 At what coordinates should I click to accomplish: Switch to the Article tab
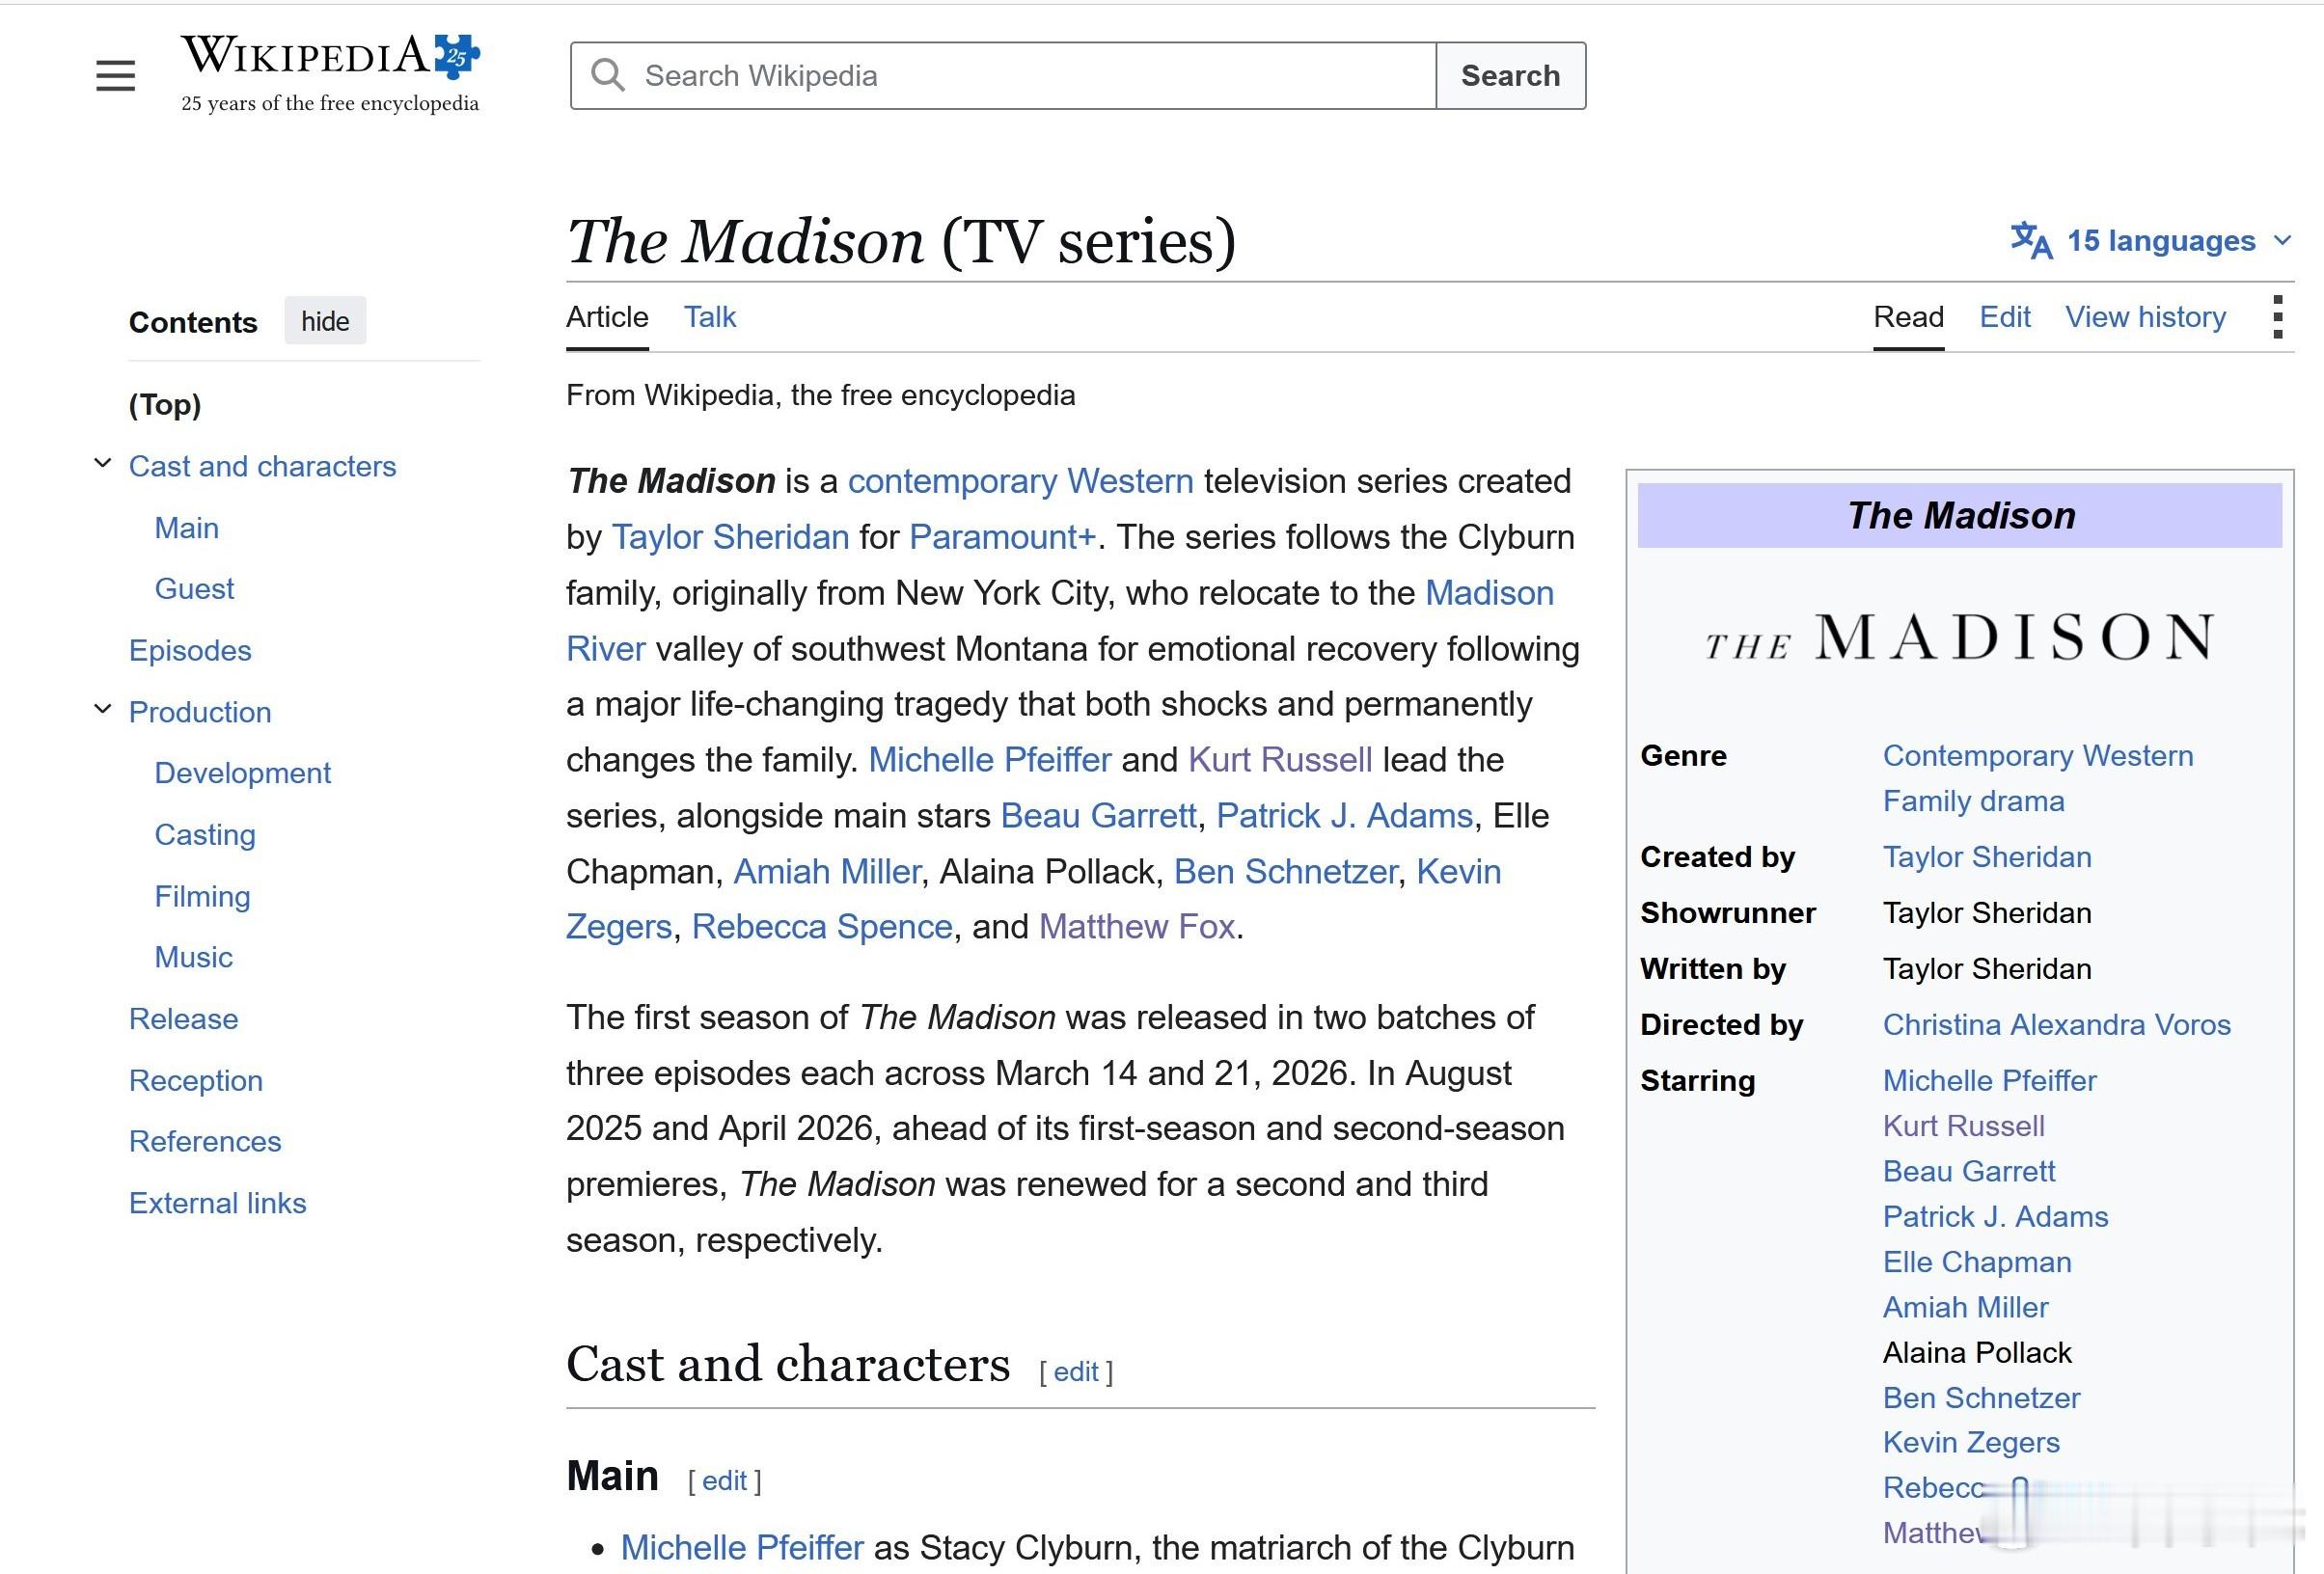607,317
